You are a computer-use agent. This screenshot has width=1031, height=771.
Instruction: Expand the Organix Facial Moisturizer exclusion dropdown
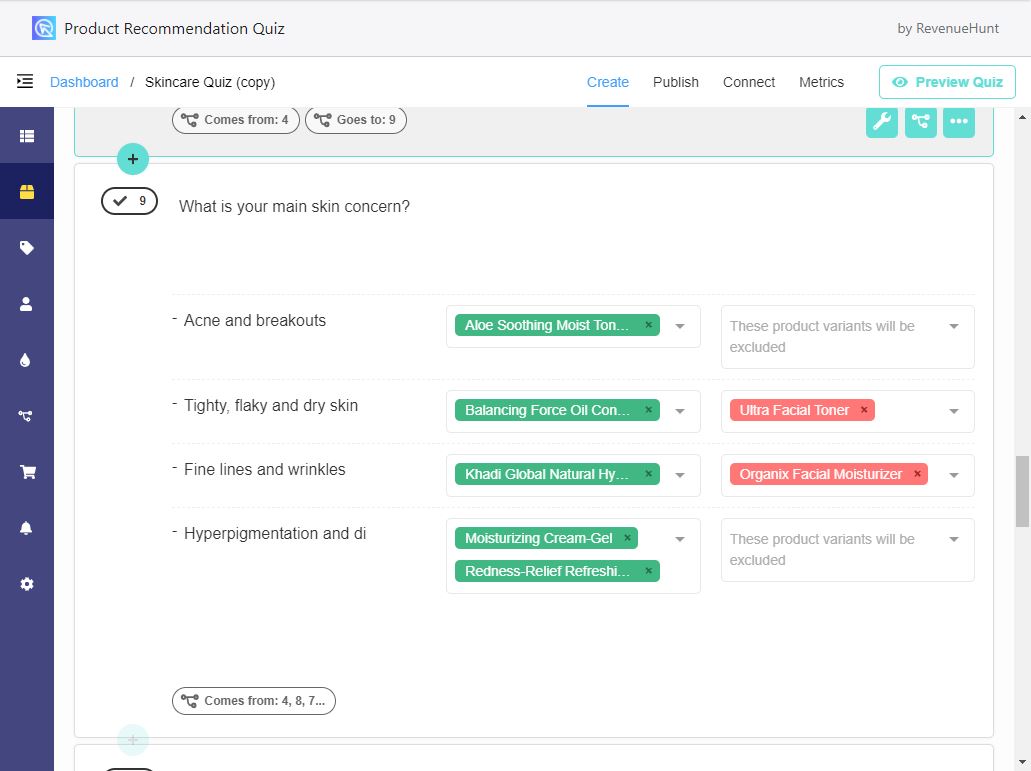tap(953, 475)
